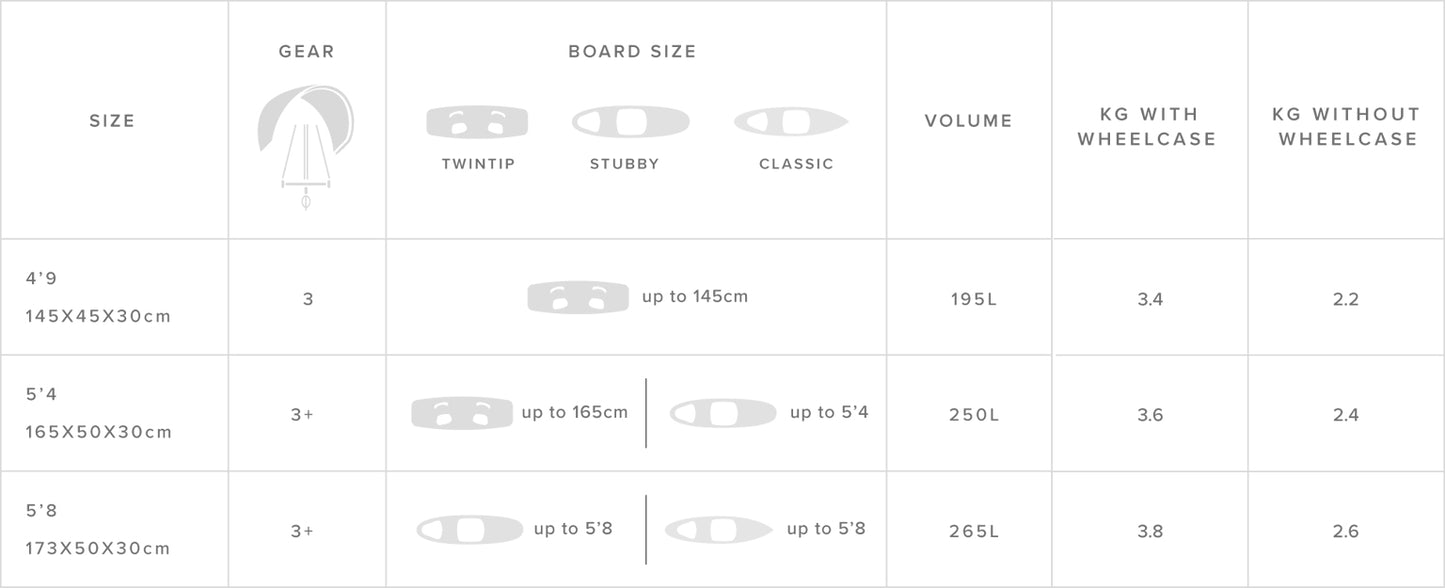Image resolution: width=1445 pixels, height=588 pixels.
Task: Click twintip icon in the 4'9 row
Action: coord(579,297)
